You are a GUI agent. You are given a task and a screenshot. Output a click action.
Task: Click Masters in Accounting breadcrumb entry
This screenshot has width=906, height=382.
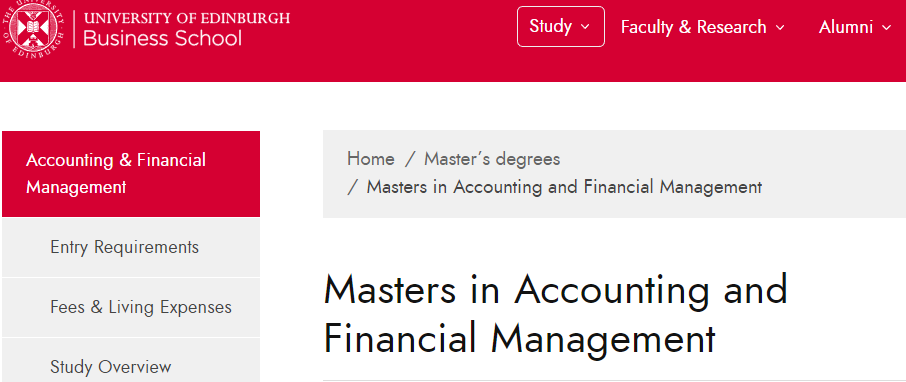tap(564, 187)
